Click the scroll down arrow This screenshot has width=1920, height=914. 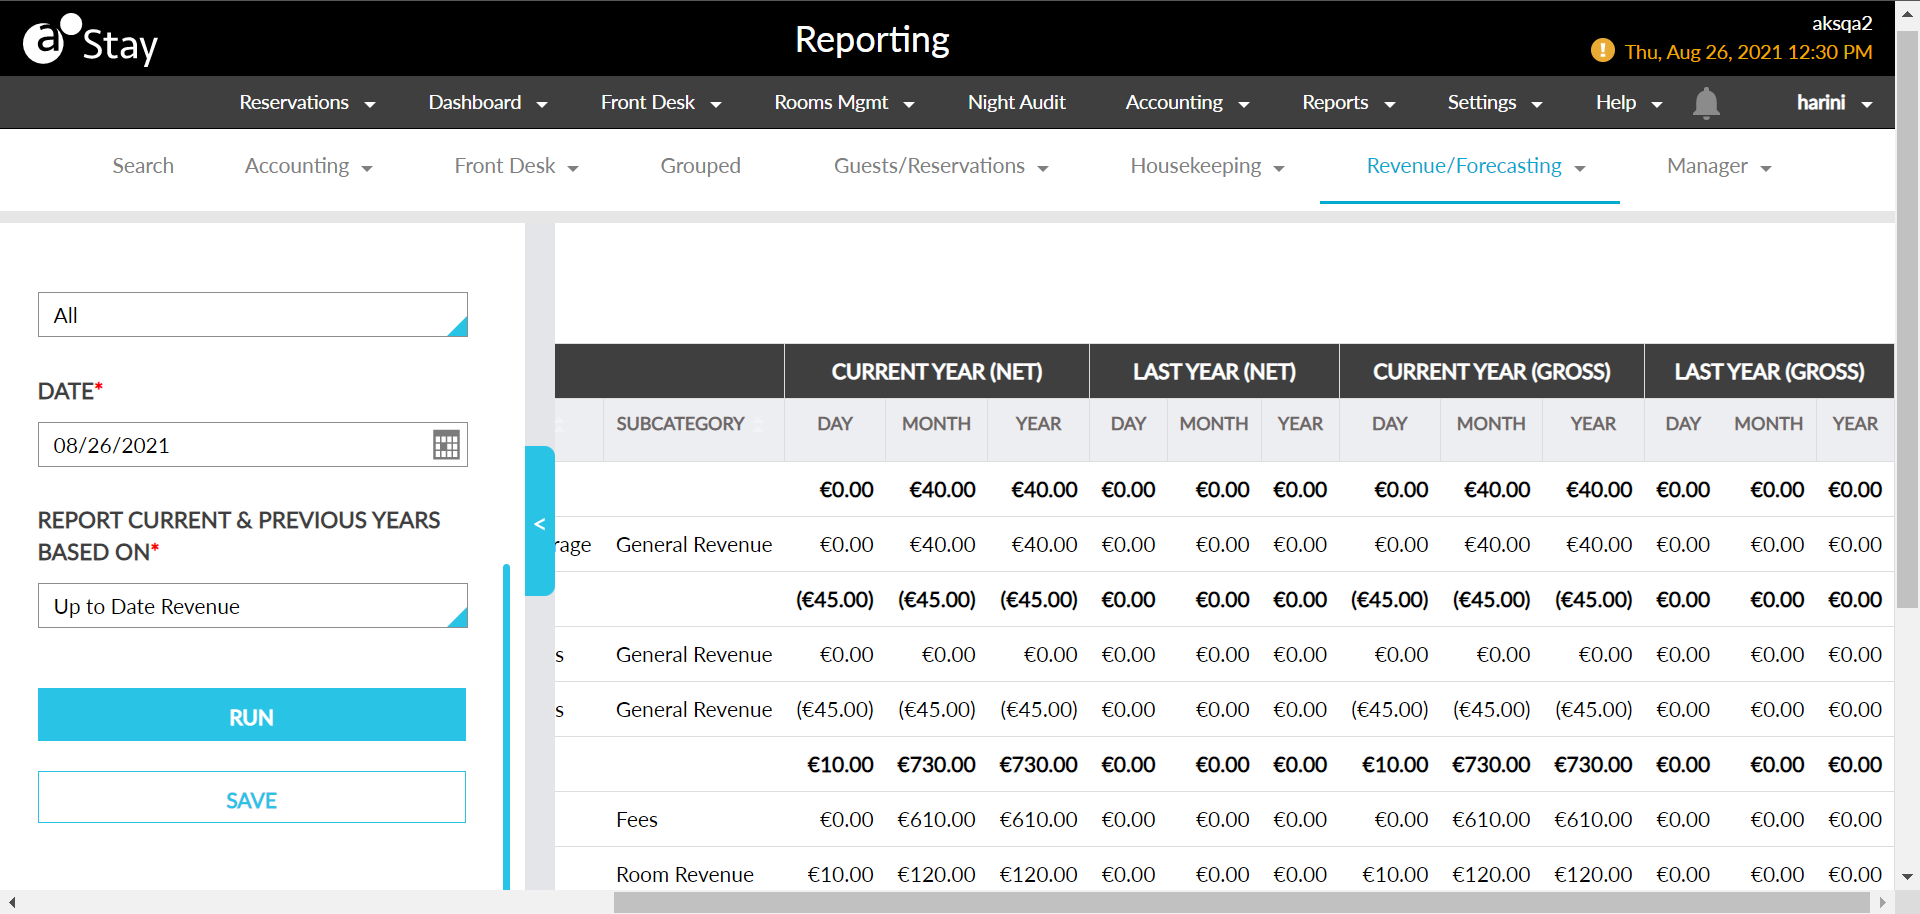point(1907,877)
